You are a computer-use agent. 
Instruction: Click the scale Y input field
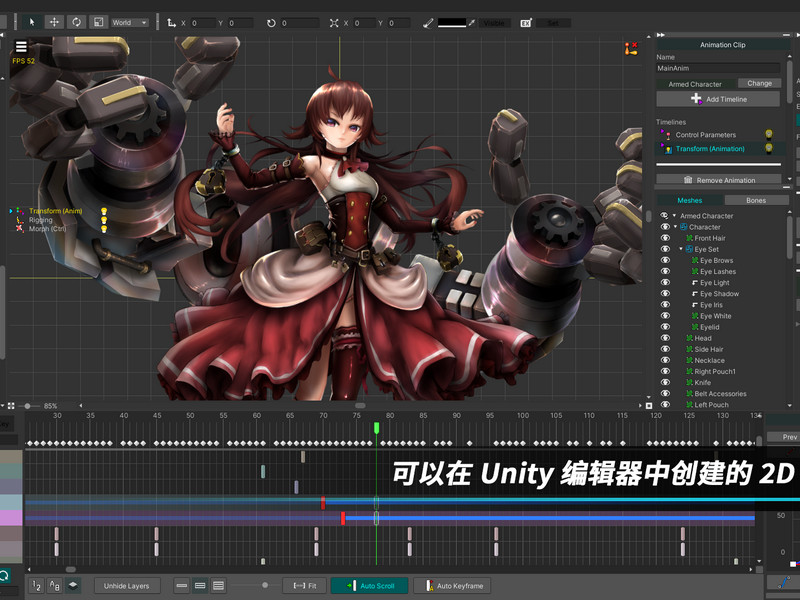point(399,23)
